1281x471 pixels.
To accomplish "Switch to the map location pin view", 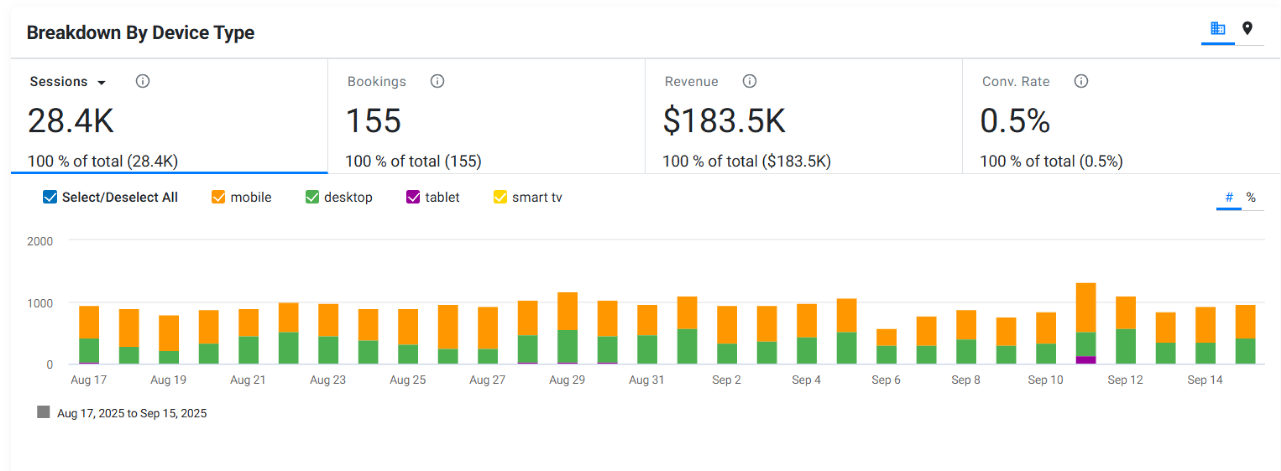I will pos(1247,29).
